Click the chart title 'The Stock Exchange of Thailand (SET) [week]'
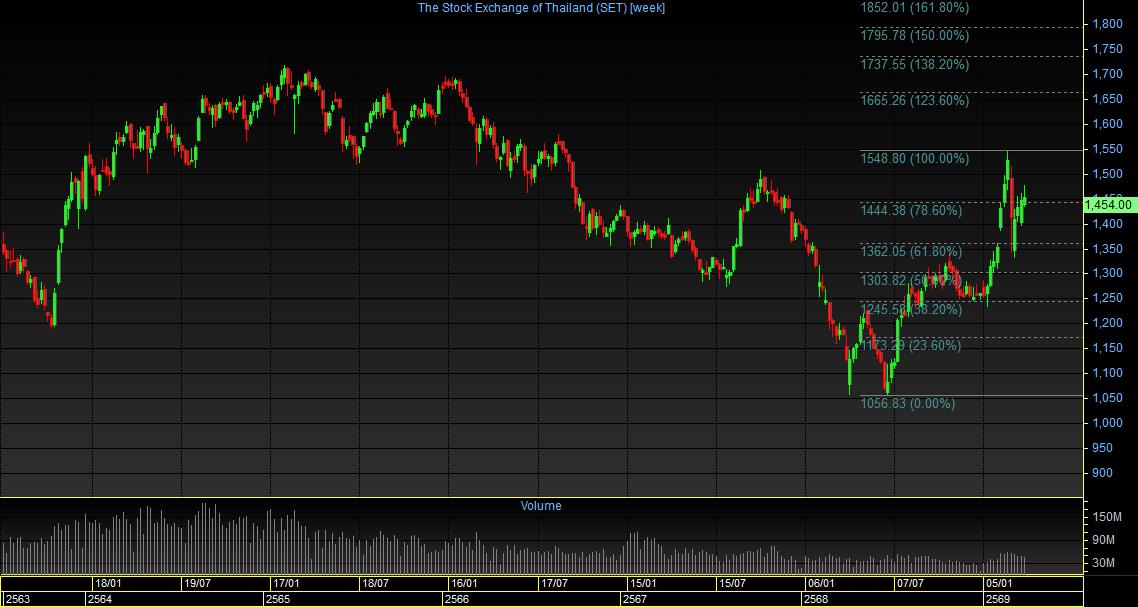 [541, 7]
